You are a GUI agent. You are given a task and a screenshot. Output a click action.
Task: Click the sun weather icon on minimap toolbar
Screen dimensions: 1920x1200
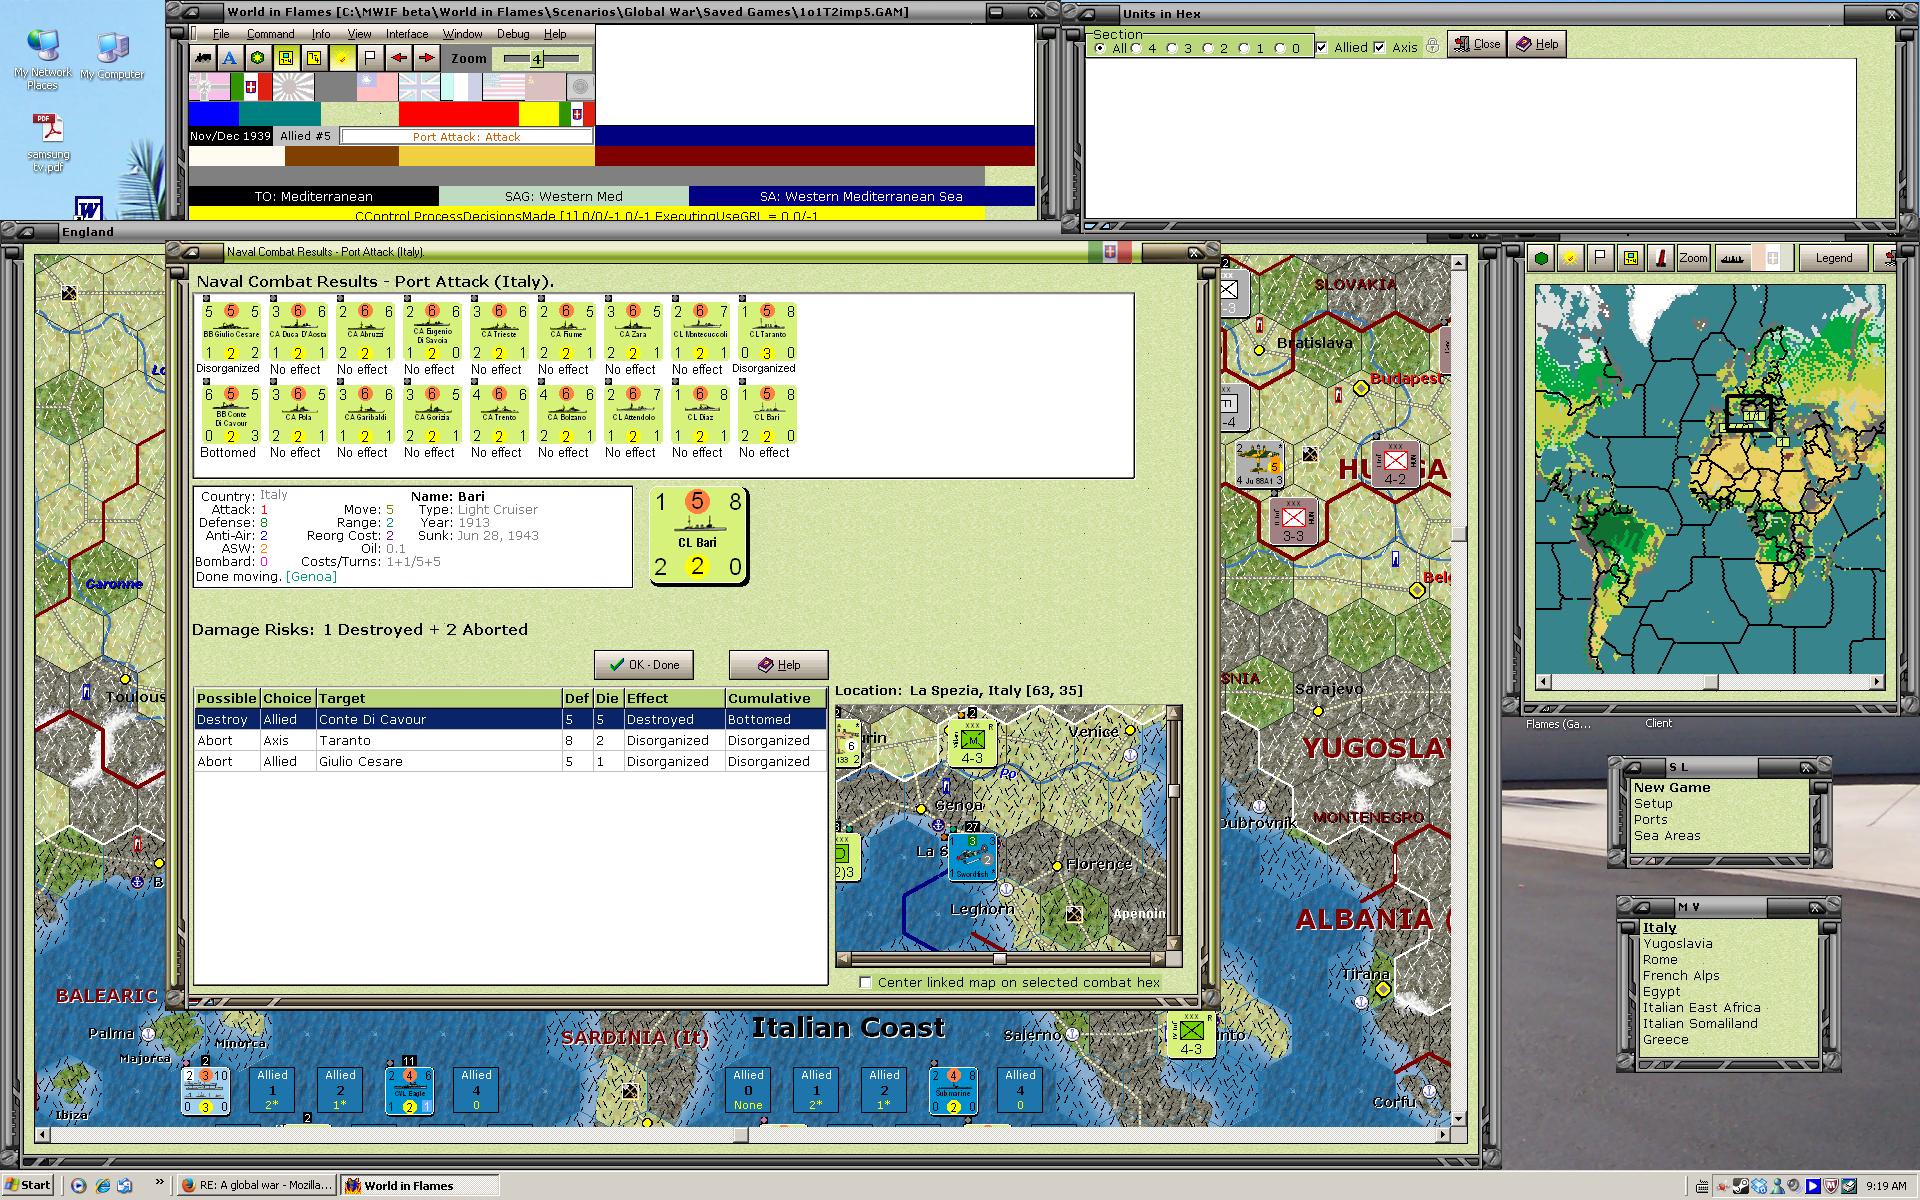(1571, 258)
